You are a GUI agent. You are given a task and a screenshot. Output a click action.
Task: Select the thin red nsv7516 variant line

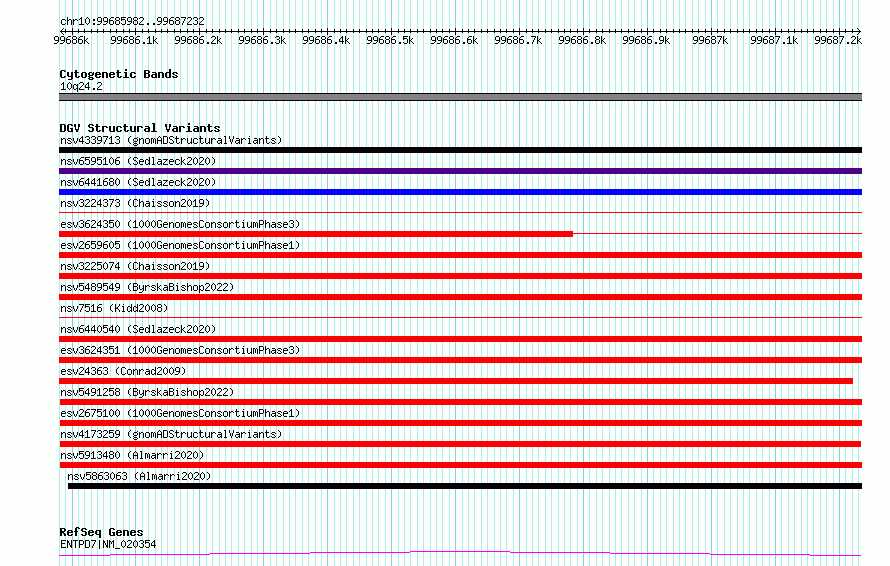[460, 318]
